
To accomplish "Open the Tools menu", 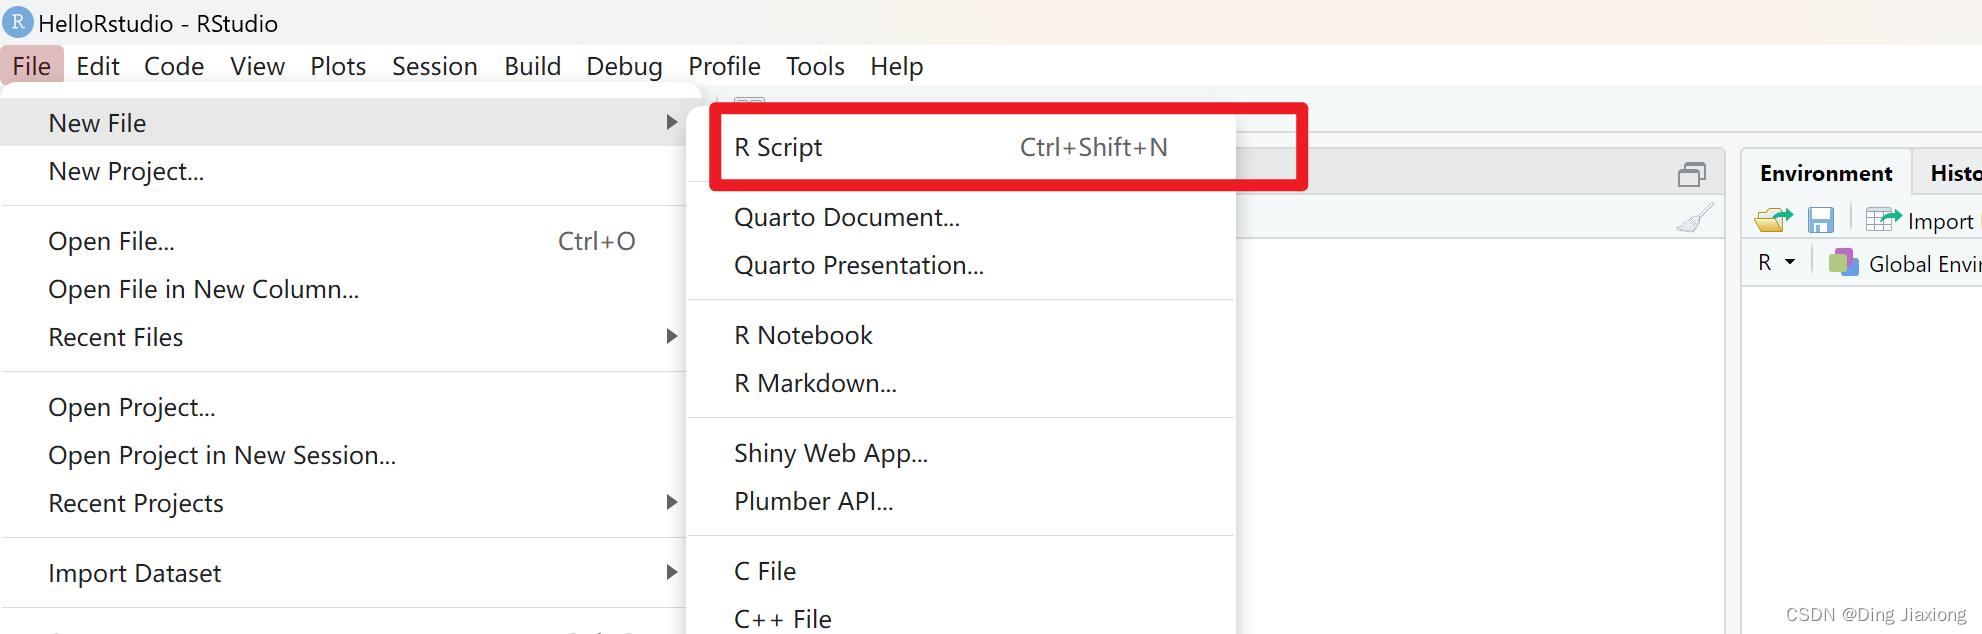I will coord(815,67).
